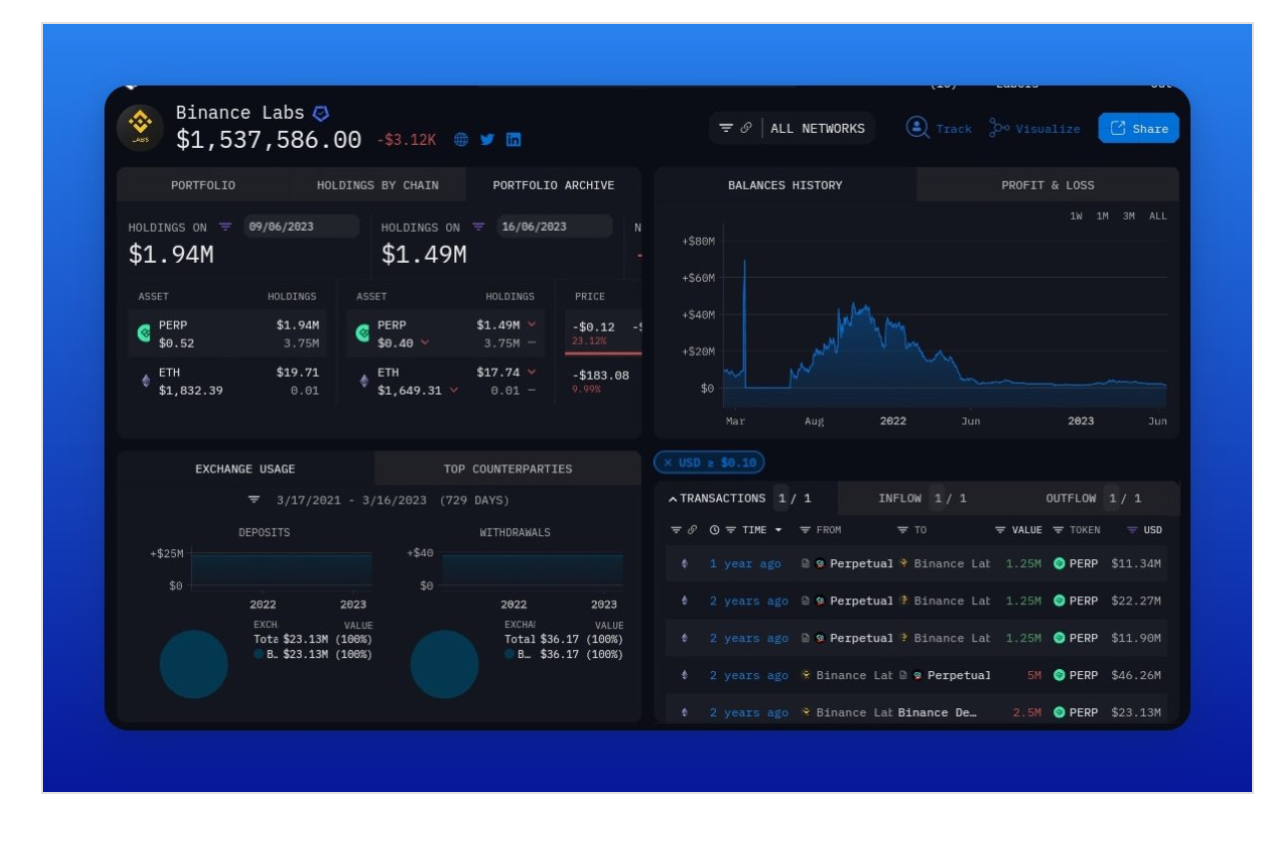Open the LinkedIn profile icon
1280x842 pixels.
(512, 141)
